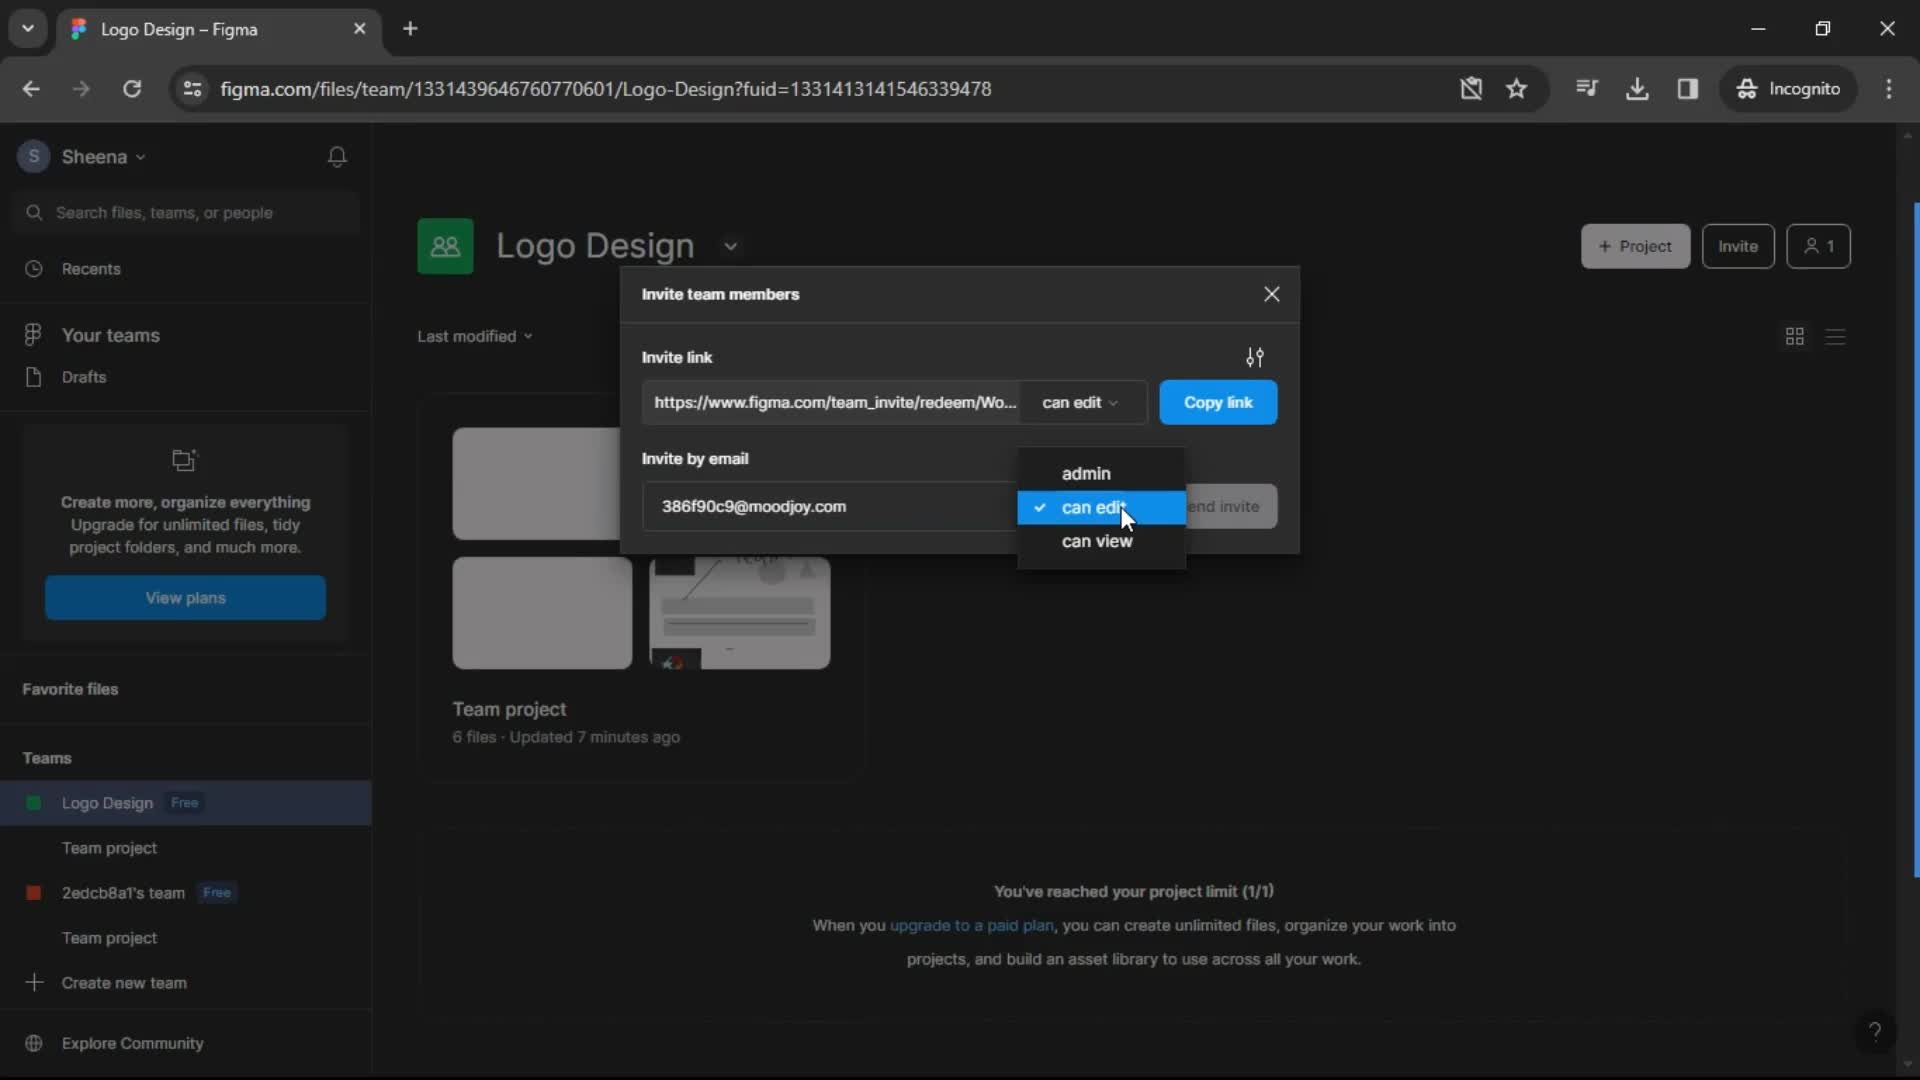Image resolution: width=1920 pixels, height=1080 pixels.
Task: Switch to grid view
Action: point(1795,337)
